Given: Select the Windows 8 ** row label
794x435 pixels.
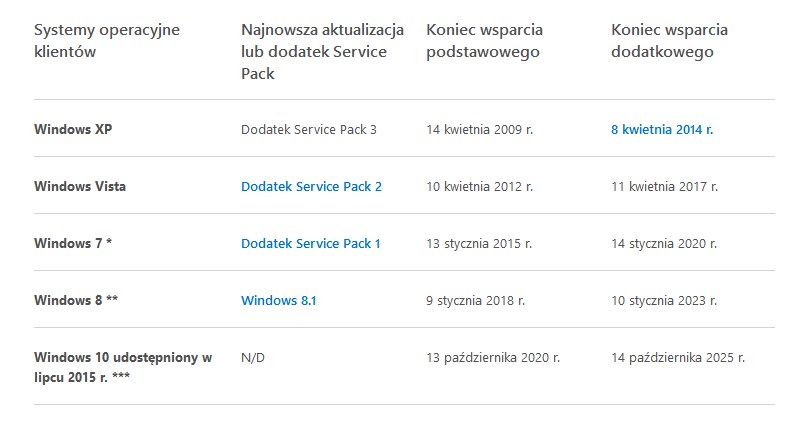Looking at the screenshot, I should (76, 301).
